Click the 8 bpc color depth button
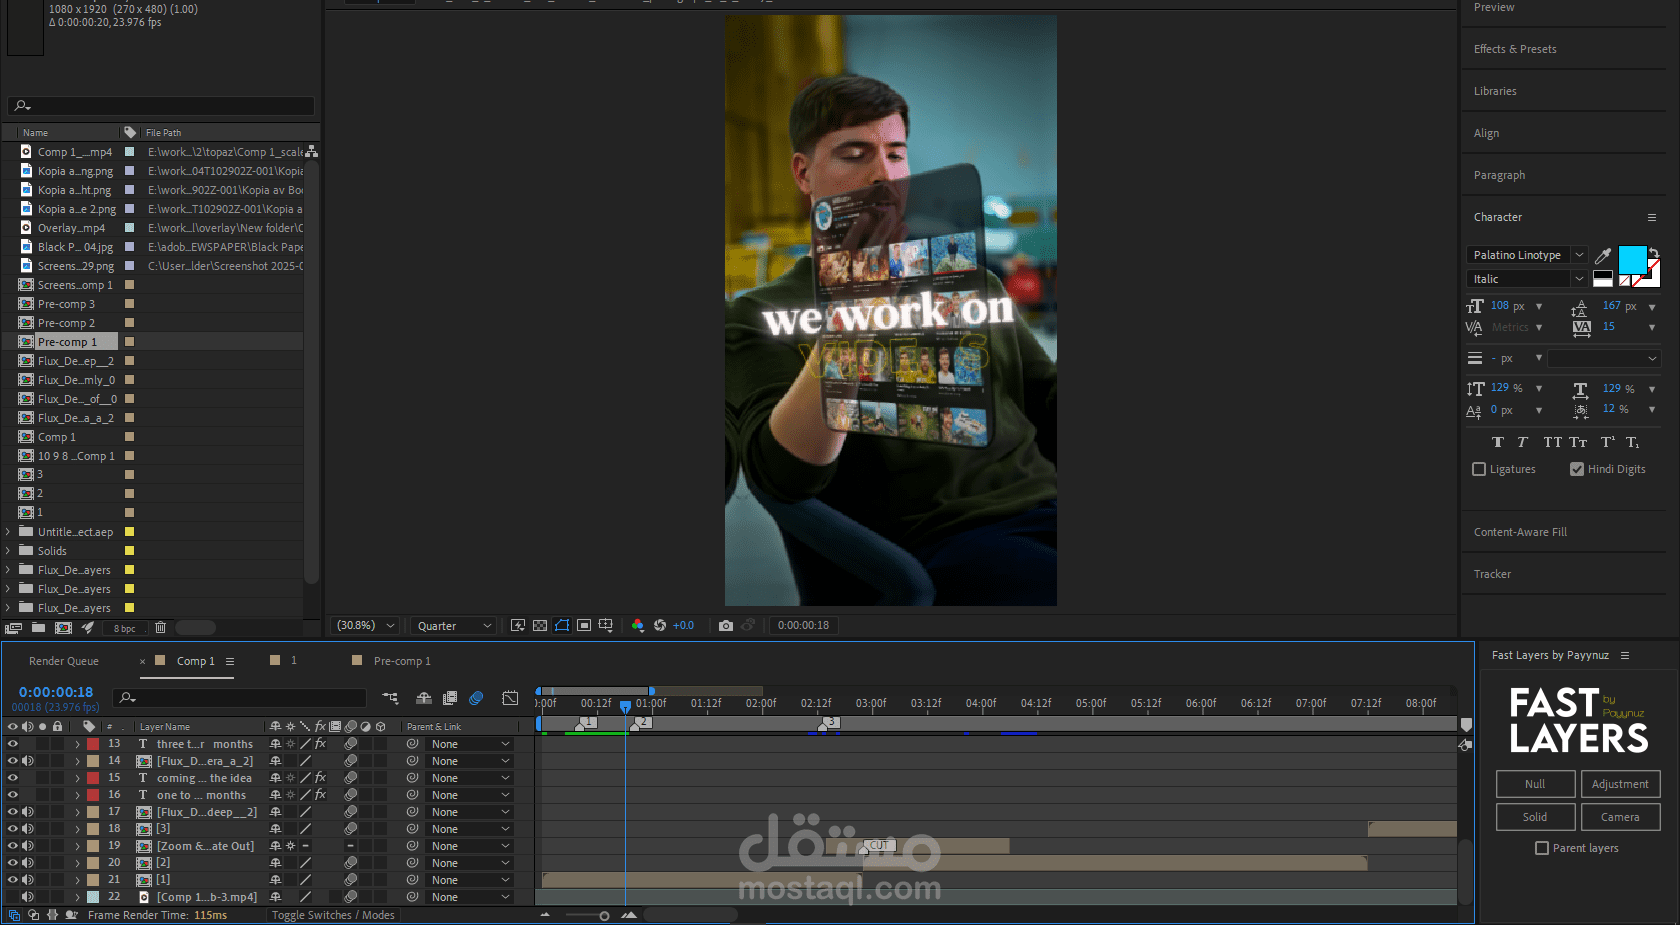 [x=124, y=628]
